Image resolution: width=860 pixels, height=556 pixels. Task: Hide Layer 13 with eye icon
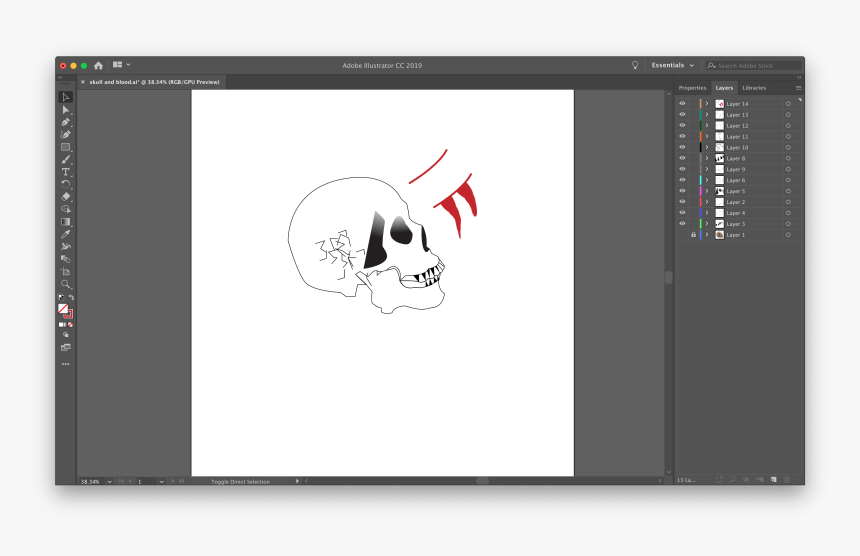pos(682,115)
